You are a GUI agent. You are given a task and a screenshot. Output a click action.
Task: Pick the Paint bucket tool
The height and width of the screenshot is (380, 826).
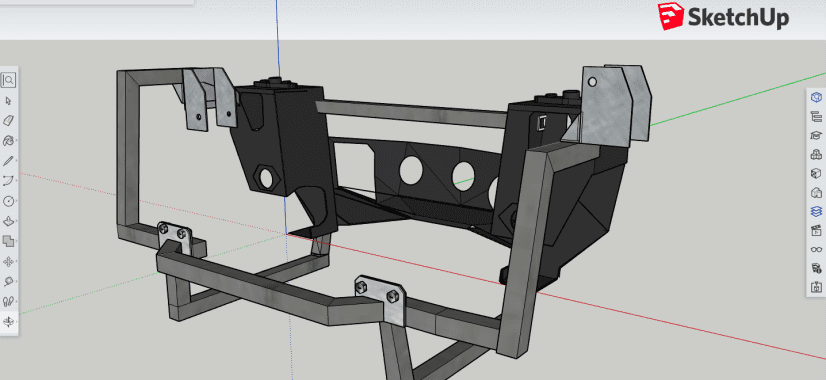(9, 141)
